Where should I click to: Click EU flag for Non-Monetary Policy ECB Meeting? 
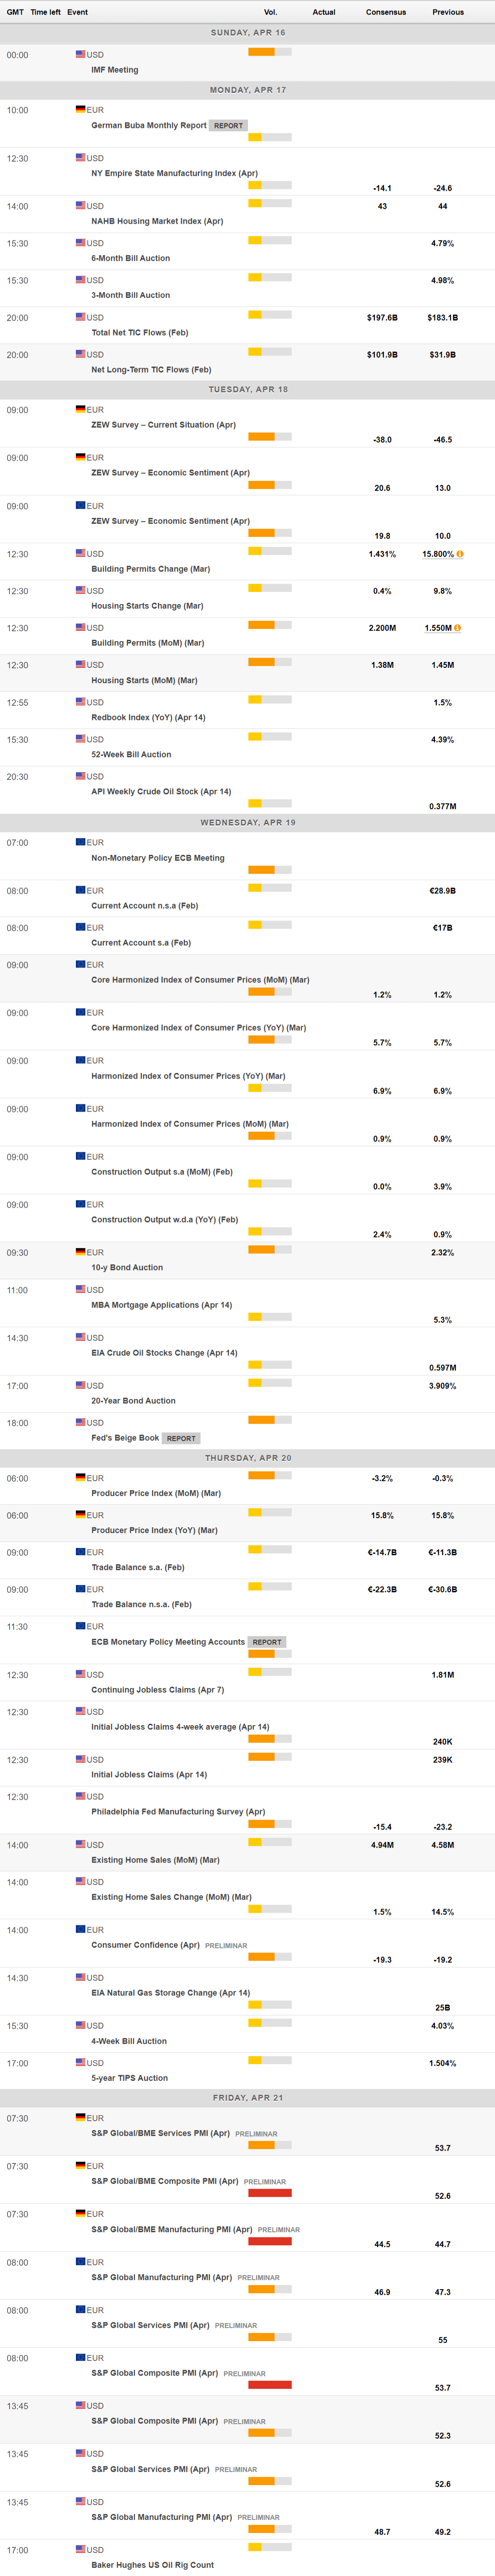(80, 842)
